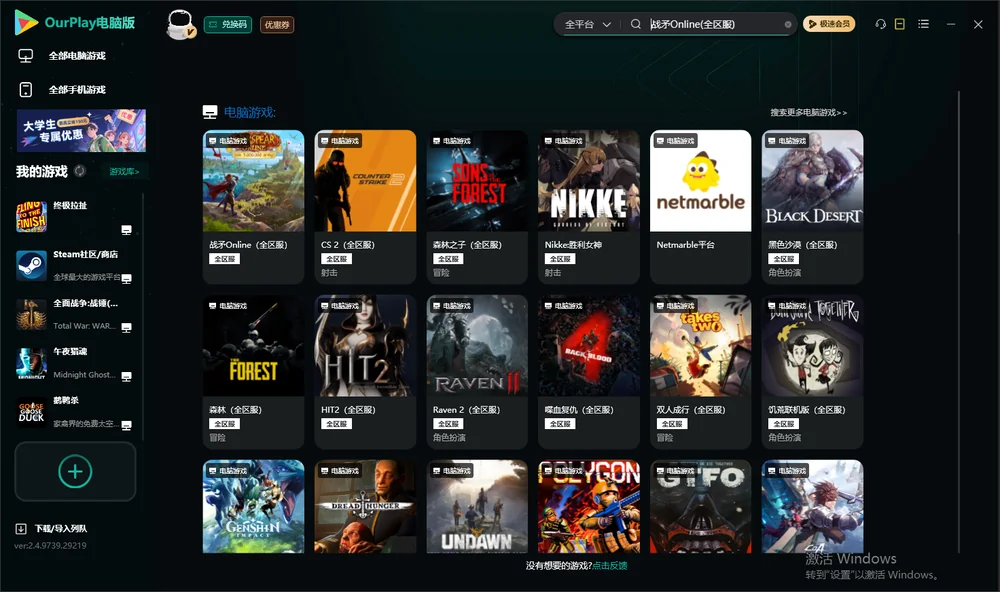Open the Raven 2 game card
The height and width of the screenshot is (592, 1000).
pyautogui.click(x=477, y=372)
